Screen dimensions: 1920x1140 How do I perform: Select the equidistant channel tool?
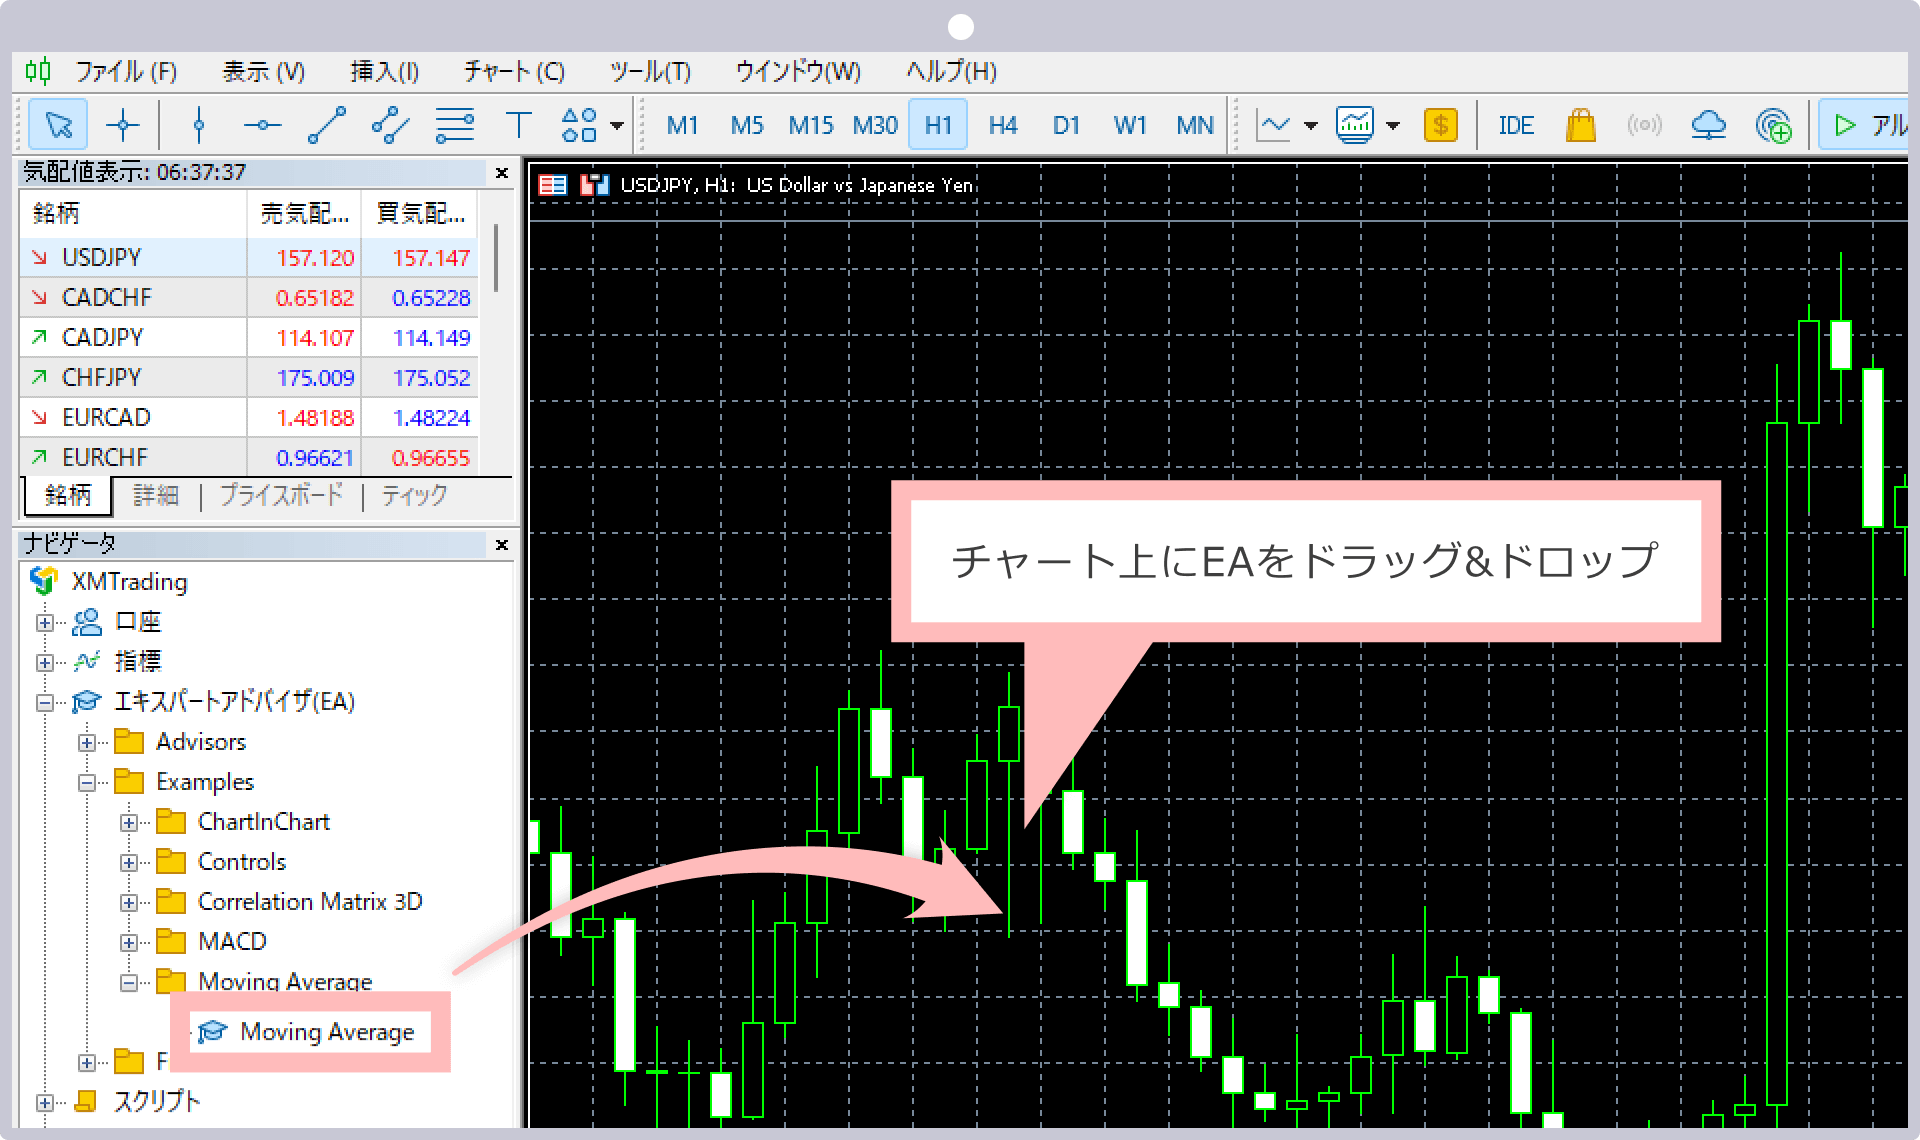pos(391,125)
